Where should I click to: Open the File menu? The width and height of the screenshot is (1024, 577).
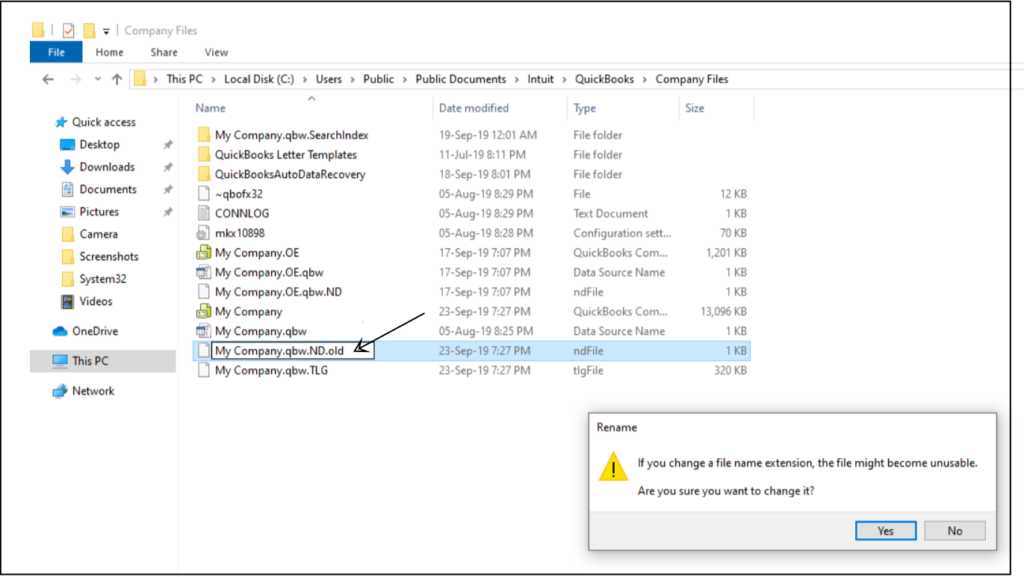pos(55,51)
